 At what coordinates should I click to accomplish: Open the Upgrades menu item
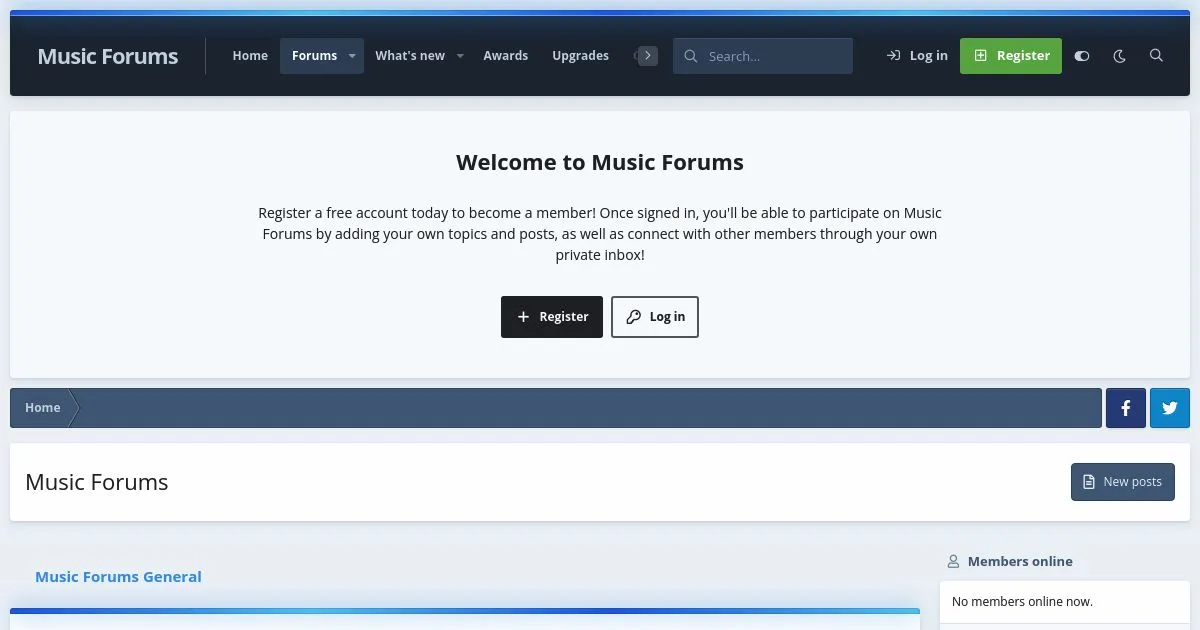click(x=580, y=56)
